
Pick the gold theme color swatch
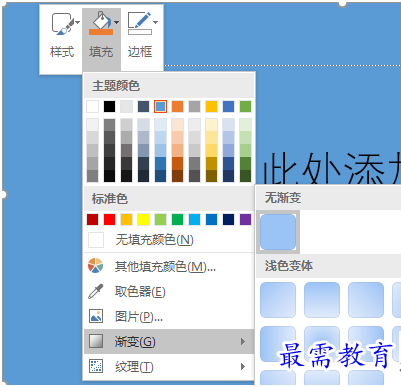pyautogui.click(x=211, y=106)
